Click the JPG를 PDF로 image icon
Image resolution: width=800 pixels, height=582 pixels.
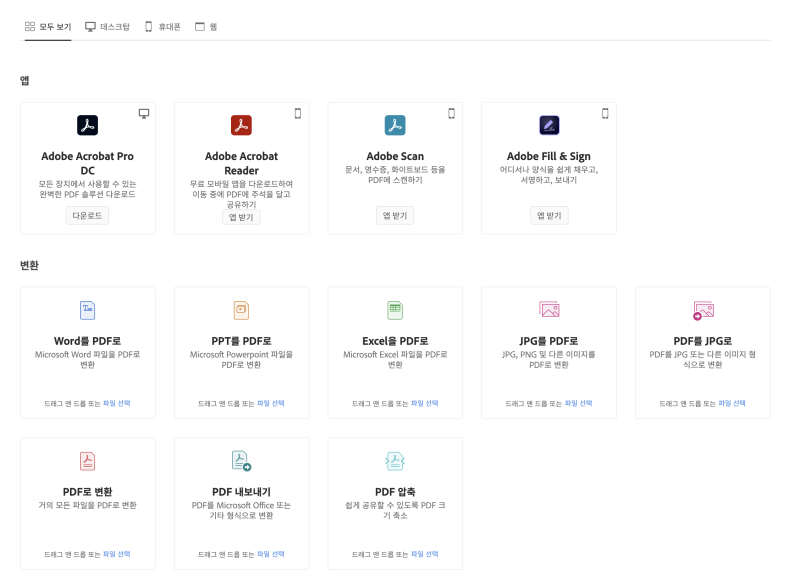(549, 309)
